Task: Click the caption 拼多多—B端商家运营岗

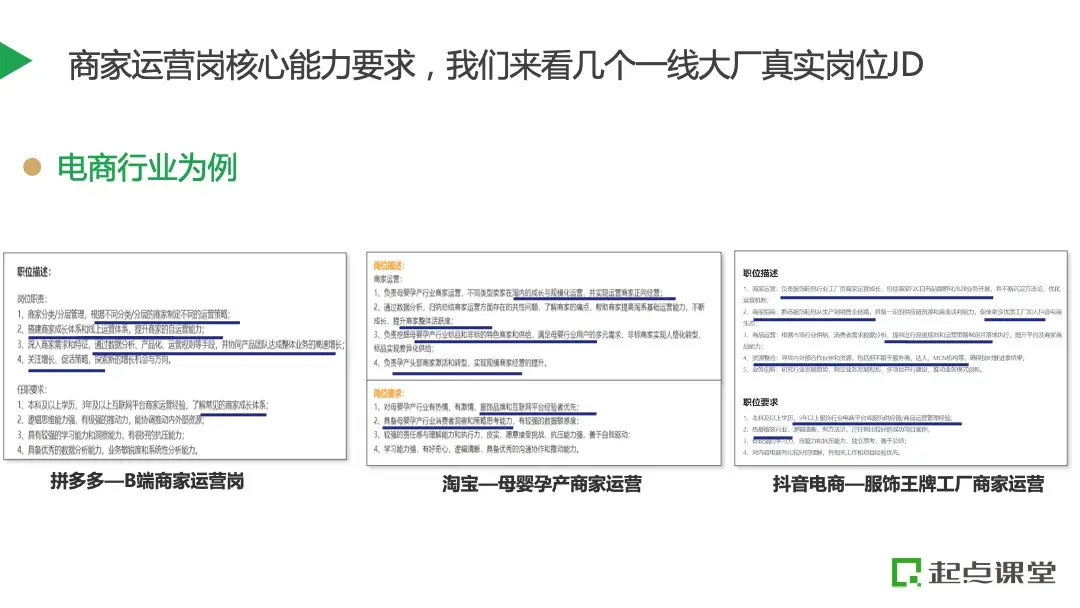Action: (x=147, y=481)
